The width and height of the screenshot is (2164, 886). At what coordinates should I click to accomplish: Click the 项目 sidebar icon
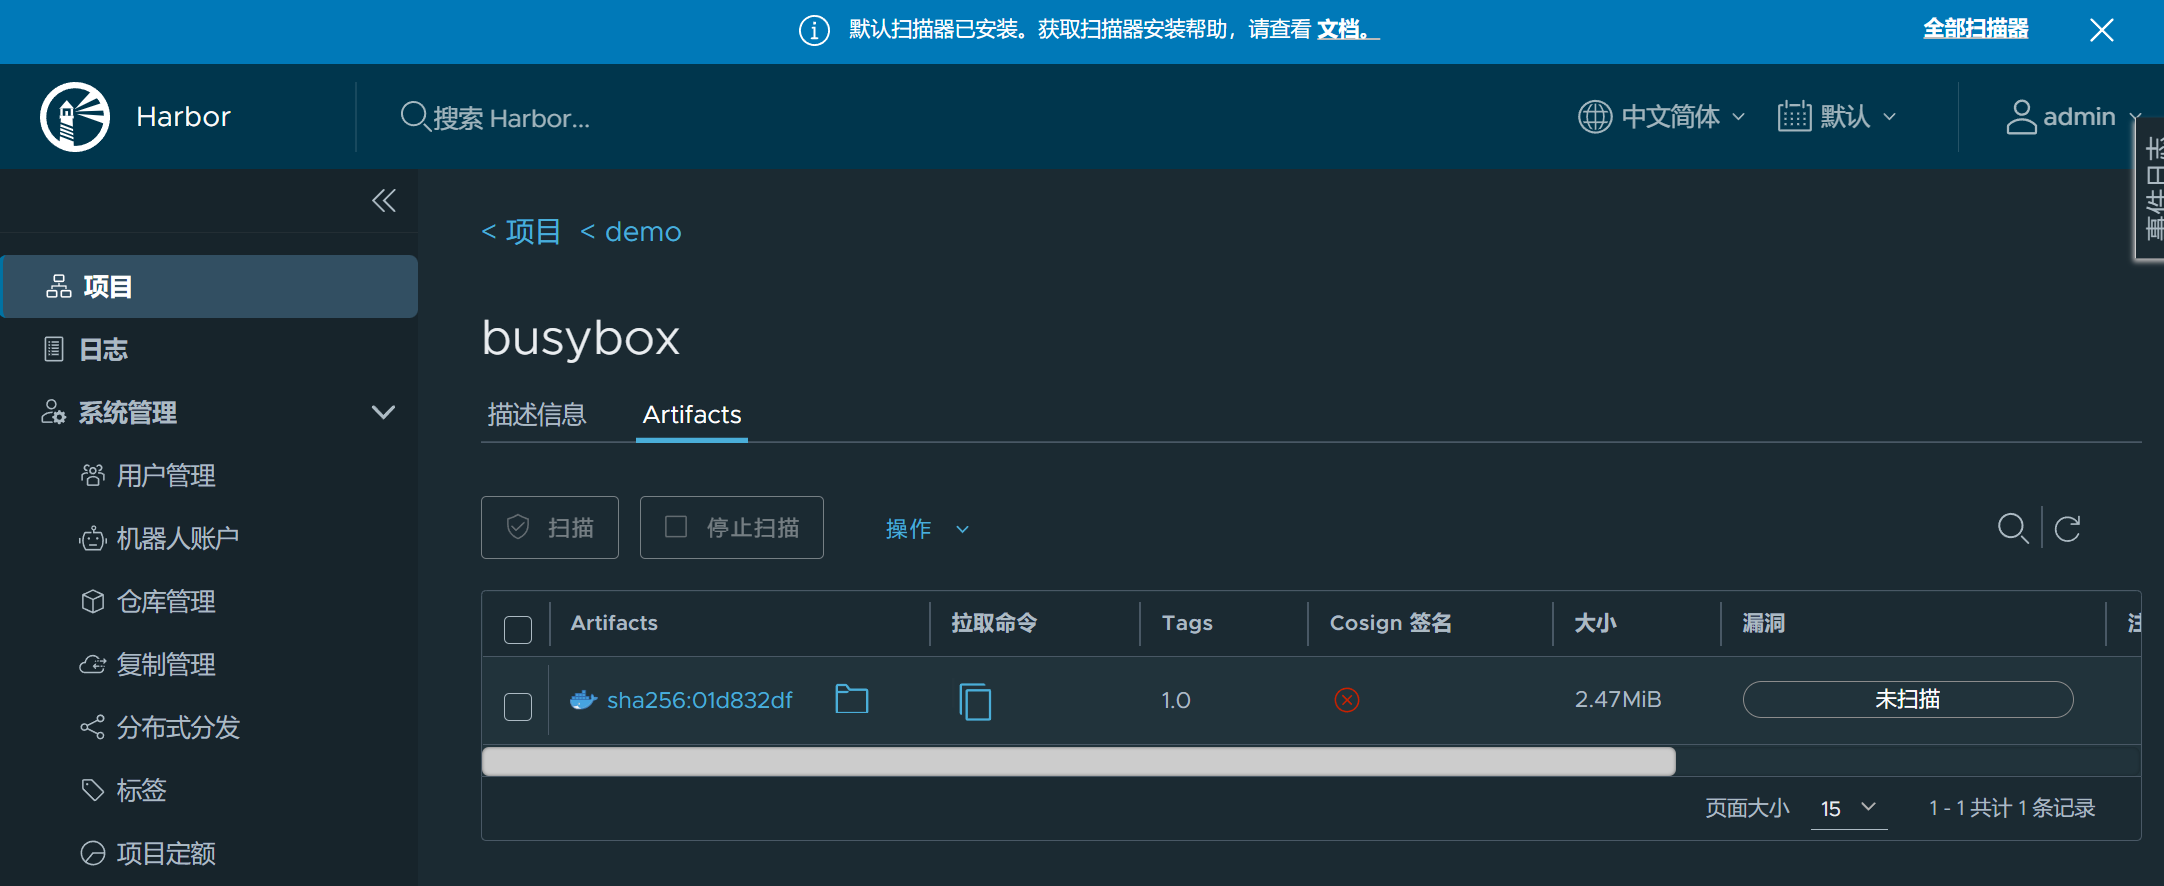tap(59, 287)
